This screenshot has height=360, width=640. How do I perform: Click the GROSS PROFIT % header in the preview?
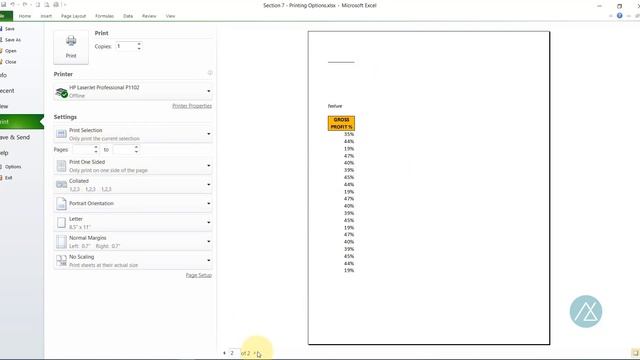click(341, 123)
